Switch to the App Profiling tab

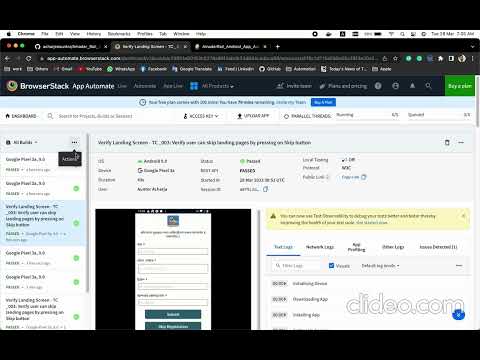356,247
